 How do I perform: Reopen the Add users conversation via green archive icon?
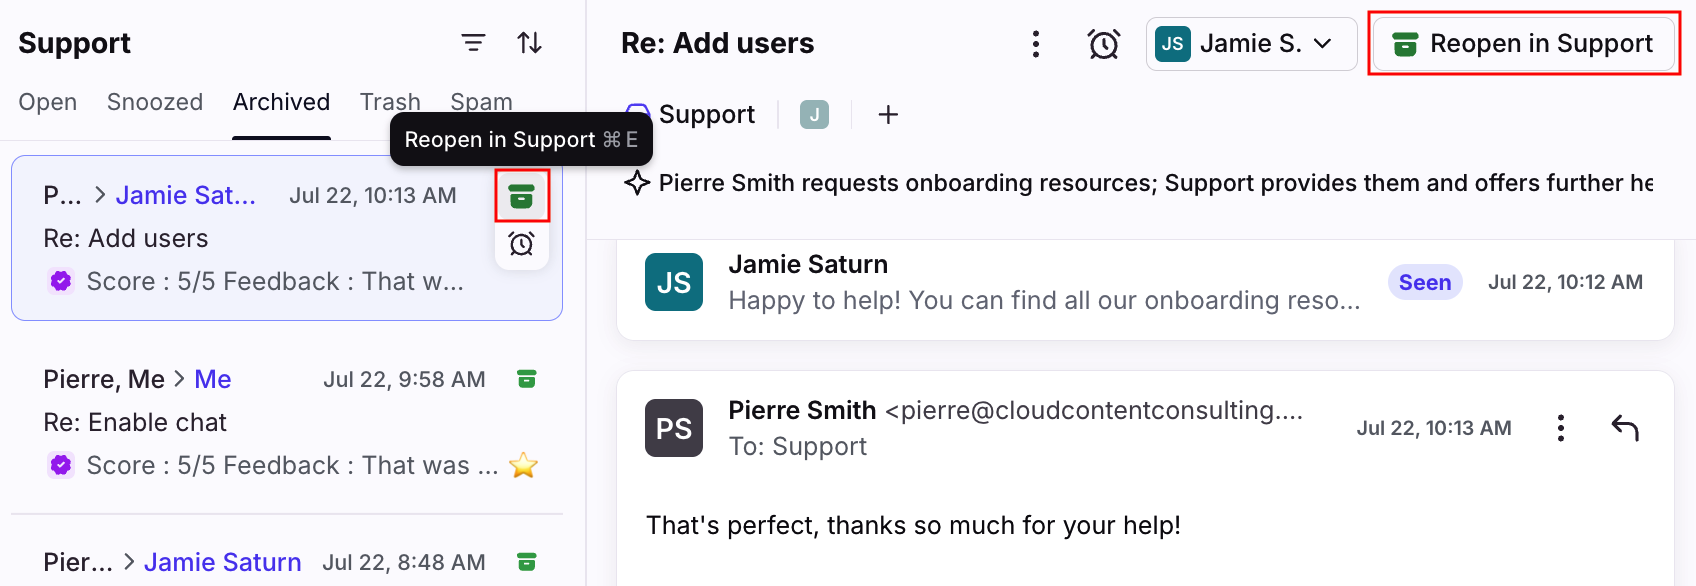coord(522,196)
